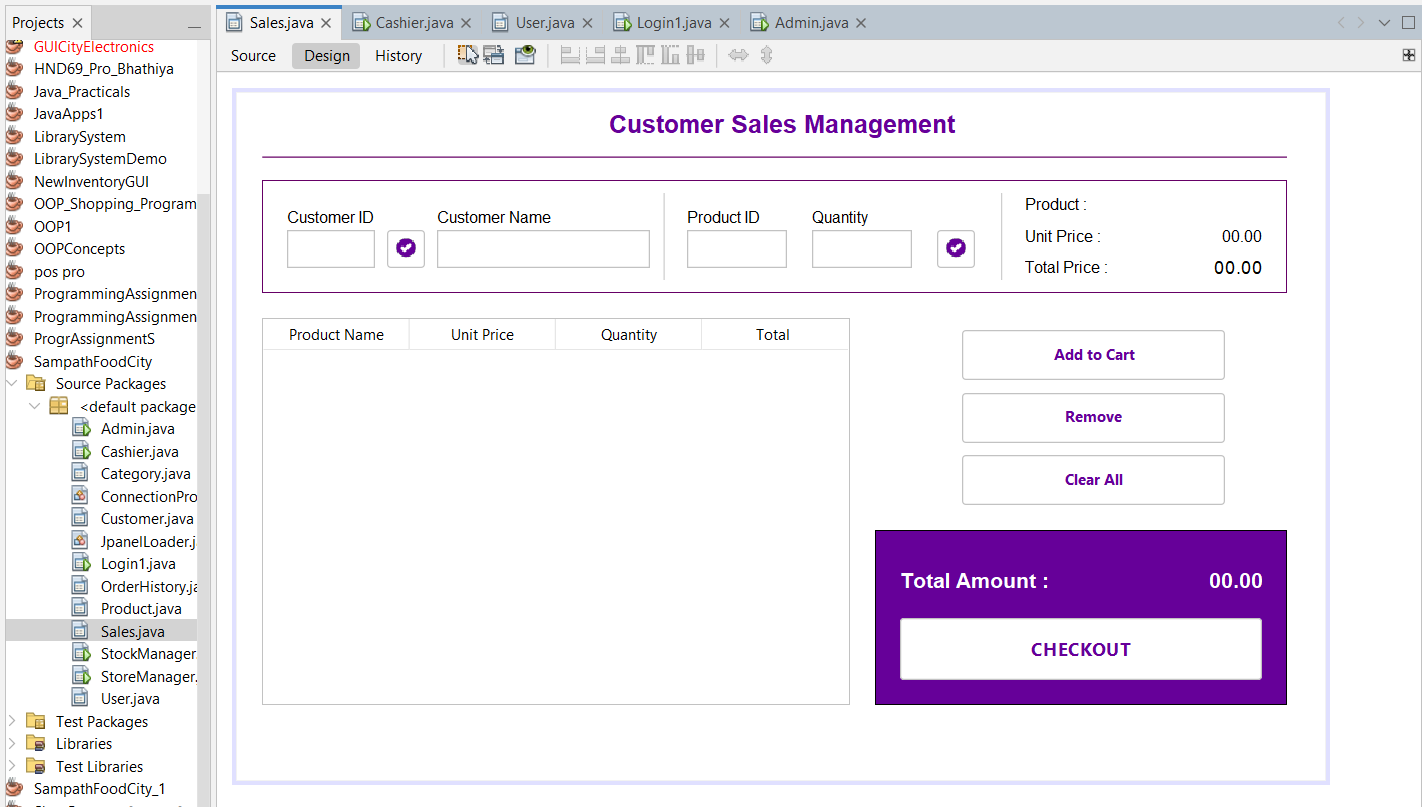Click the Preview Design eye icon
Image resolution: width=1422 pixels, height=807 pixels.
coord(525,55)
